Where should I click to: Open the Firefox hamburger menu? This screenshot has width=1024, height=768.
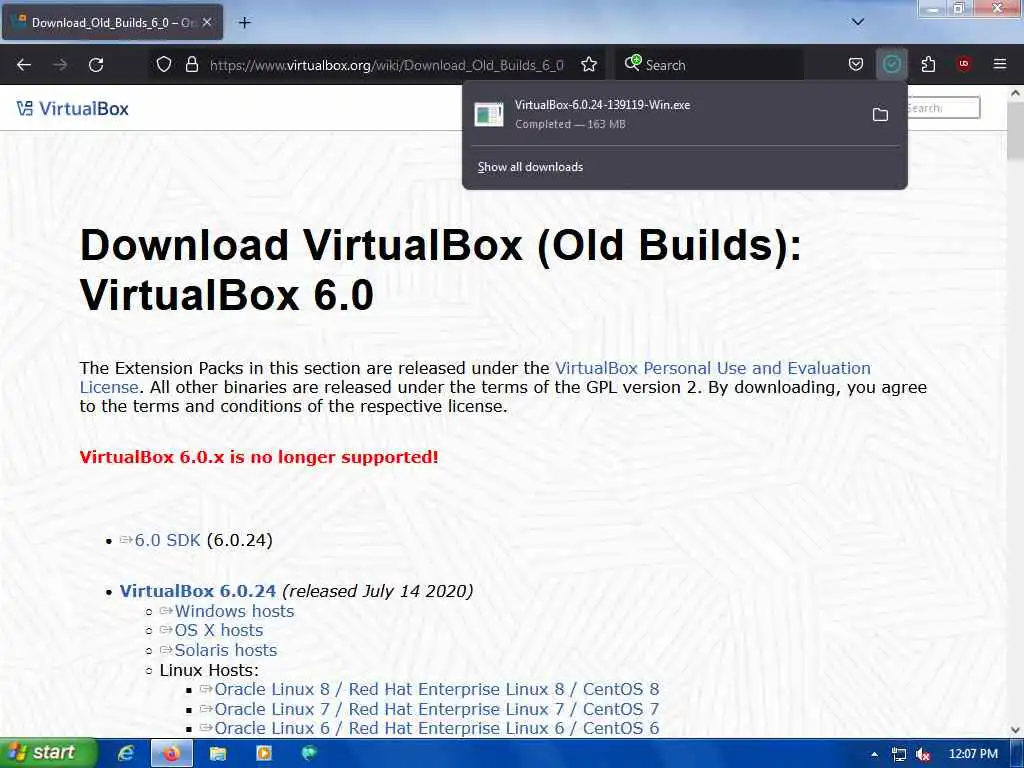pos(999,64)
